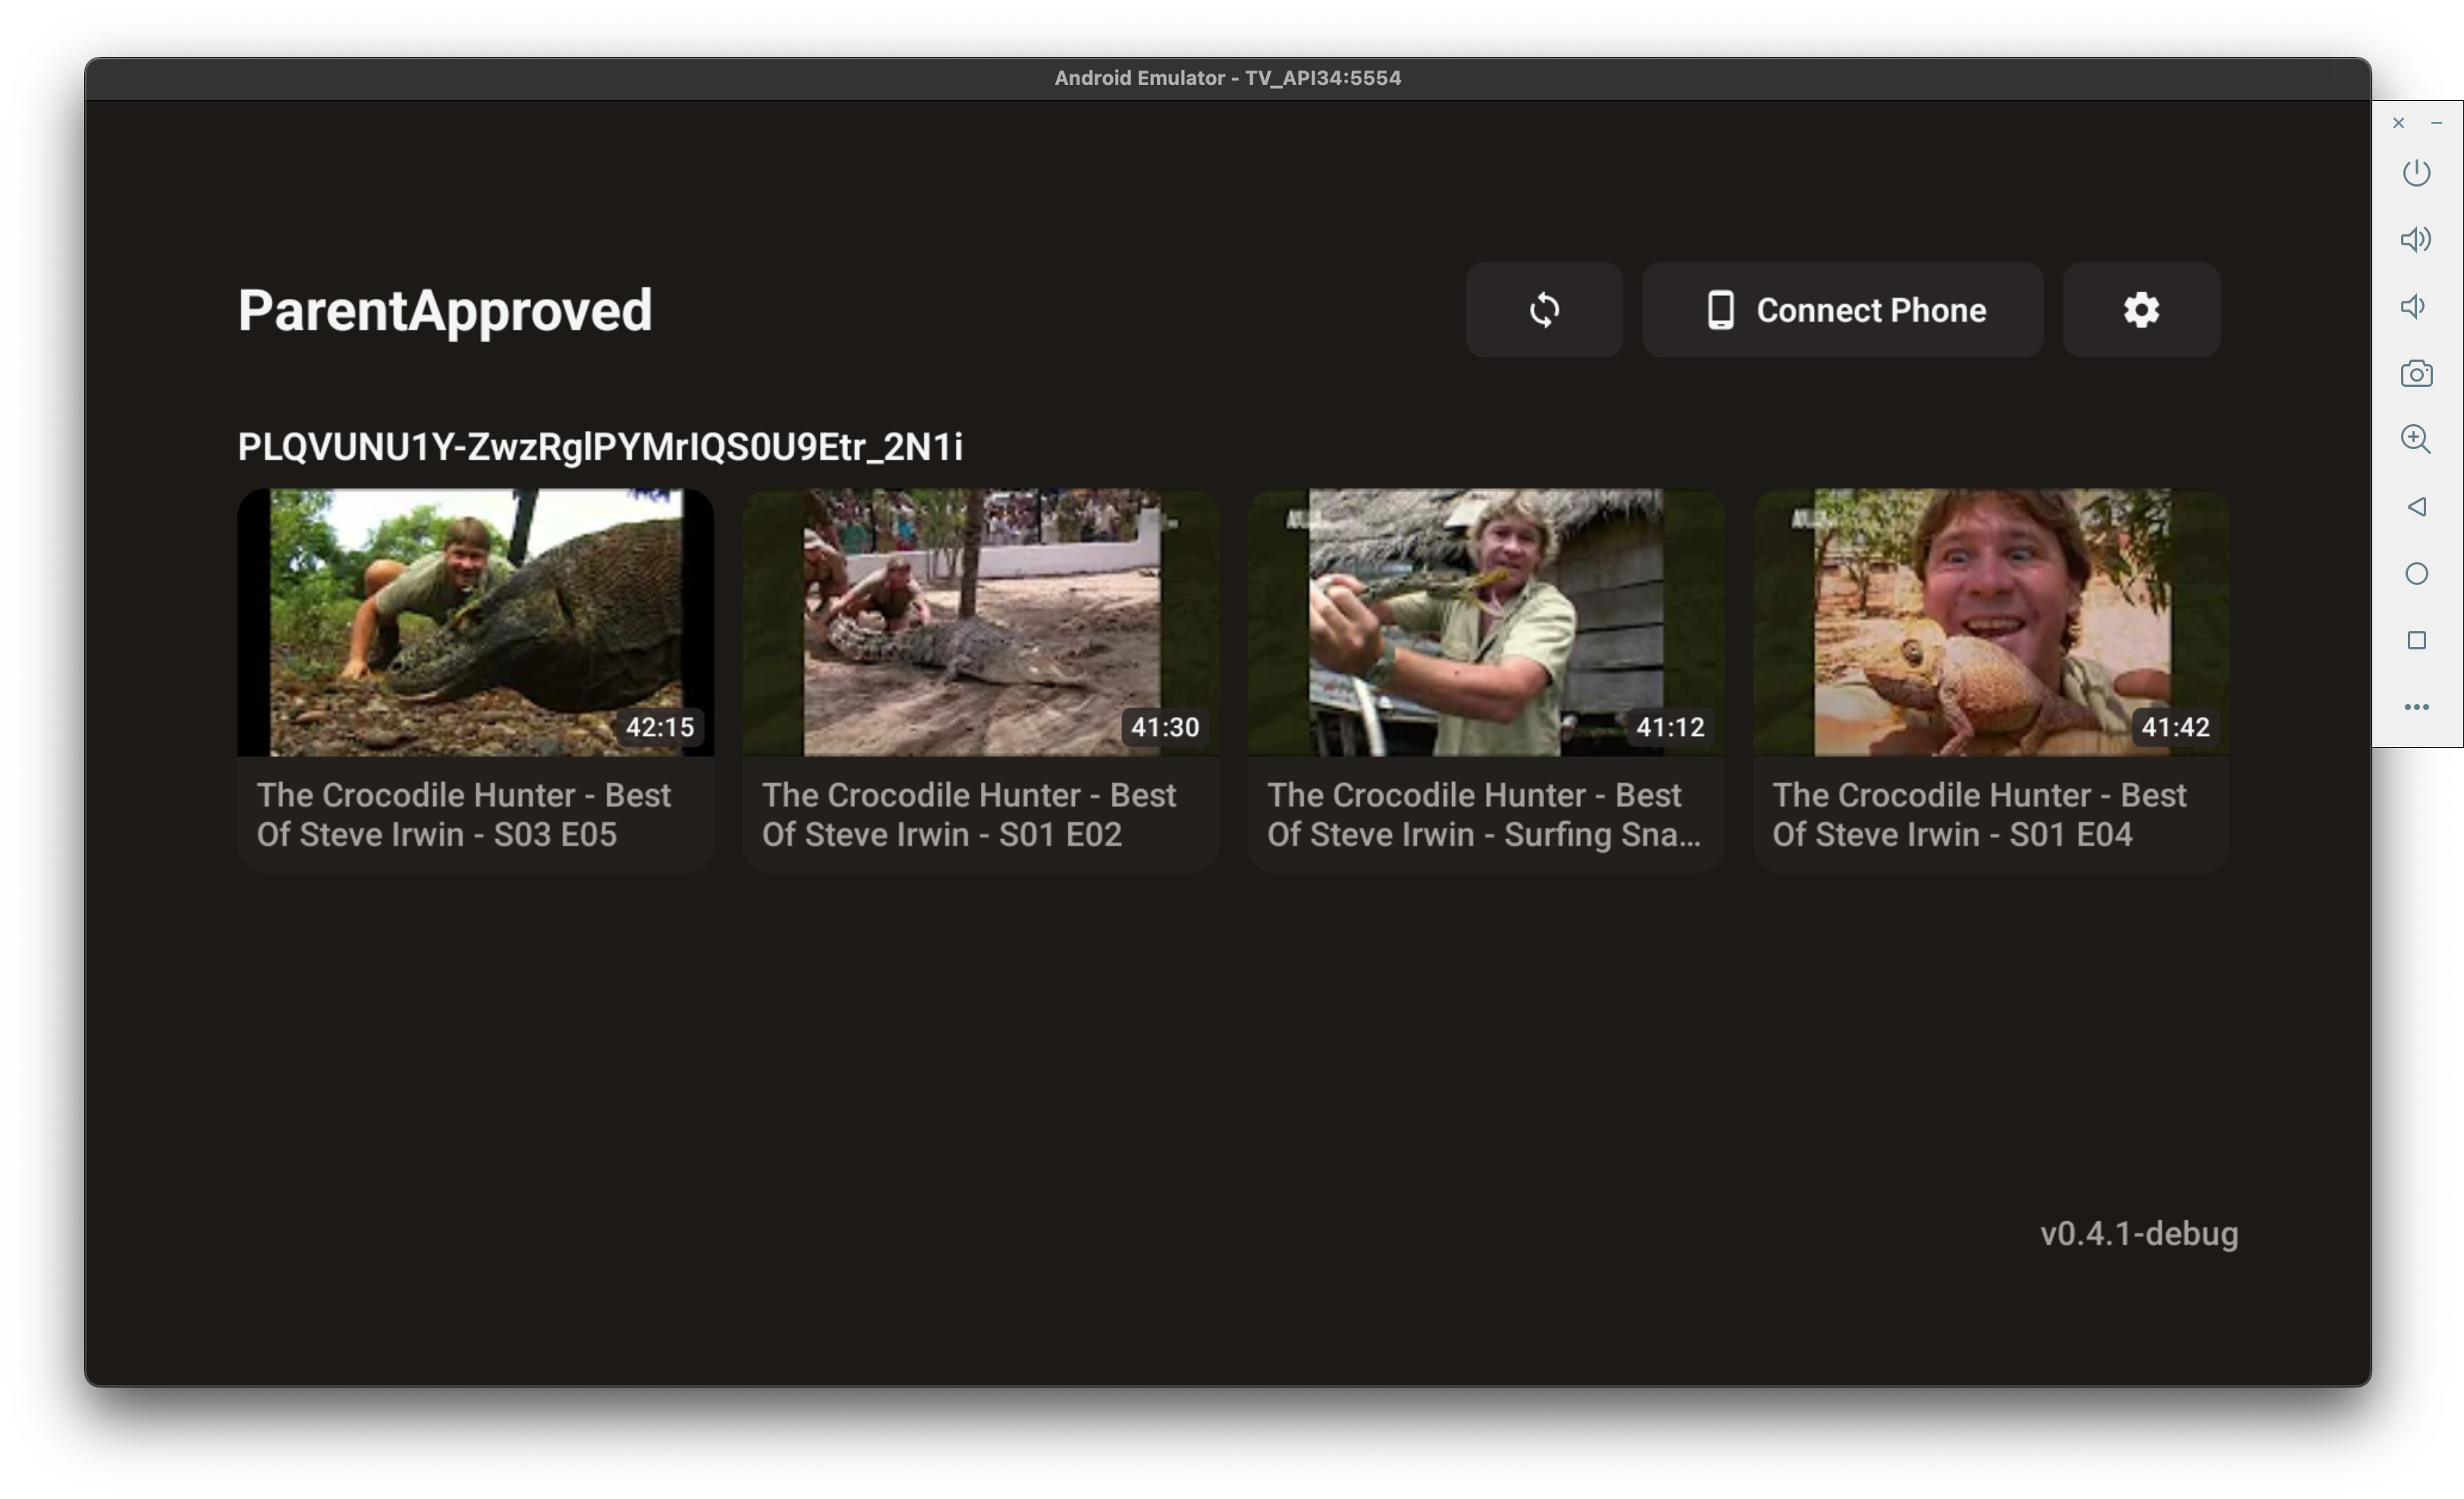Zoom the emulator display with the magnifier icon
The width and height of the screenshot is (2464, 1499).
[2417, 439]
